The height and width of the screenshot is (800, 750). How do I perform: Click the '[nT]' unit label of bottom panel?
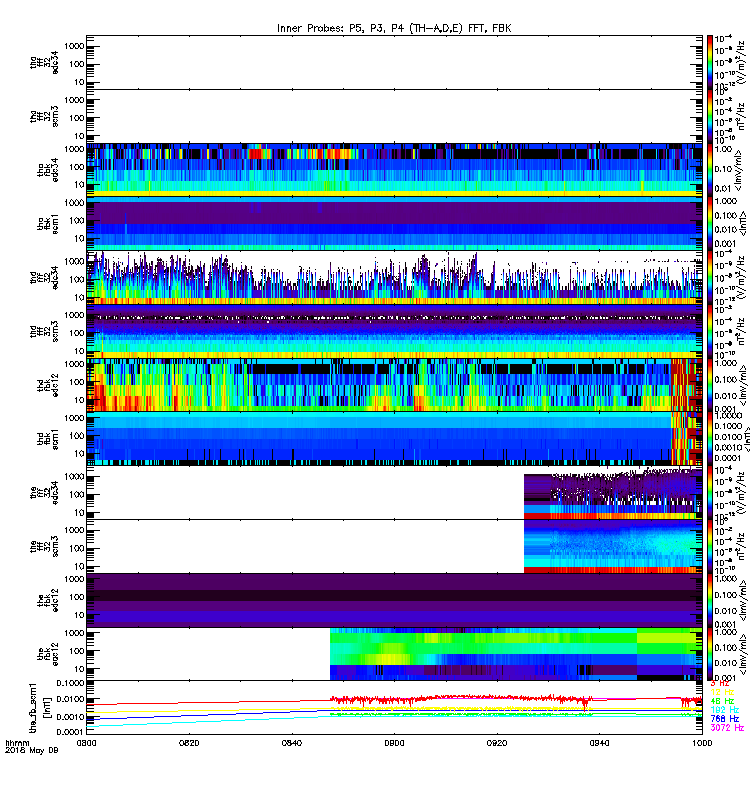[48, 708]
